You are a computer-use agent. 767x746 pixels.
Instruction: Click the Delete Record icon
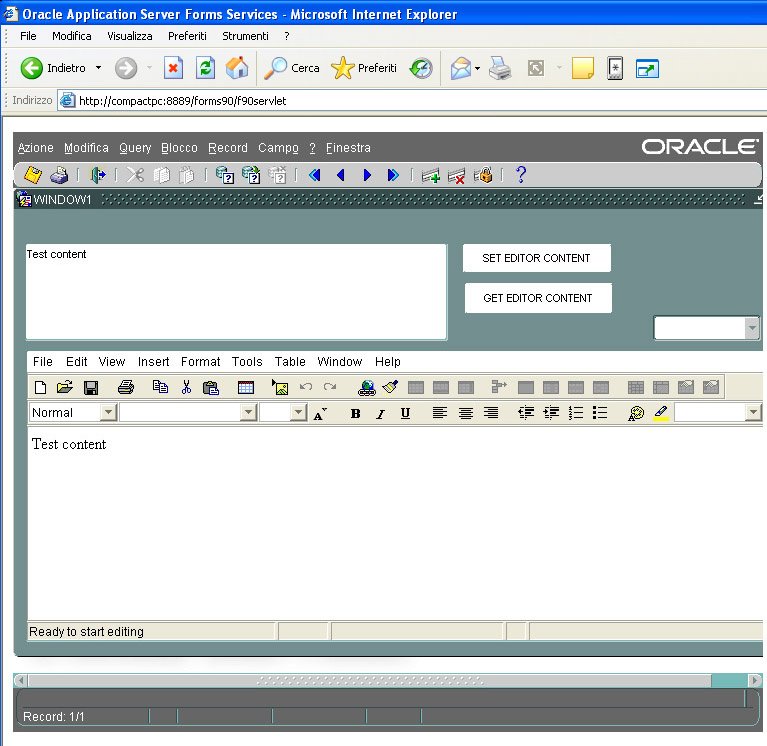[456, 176]
